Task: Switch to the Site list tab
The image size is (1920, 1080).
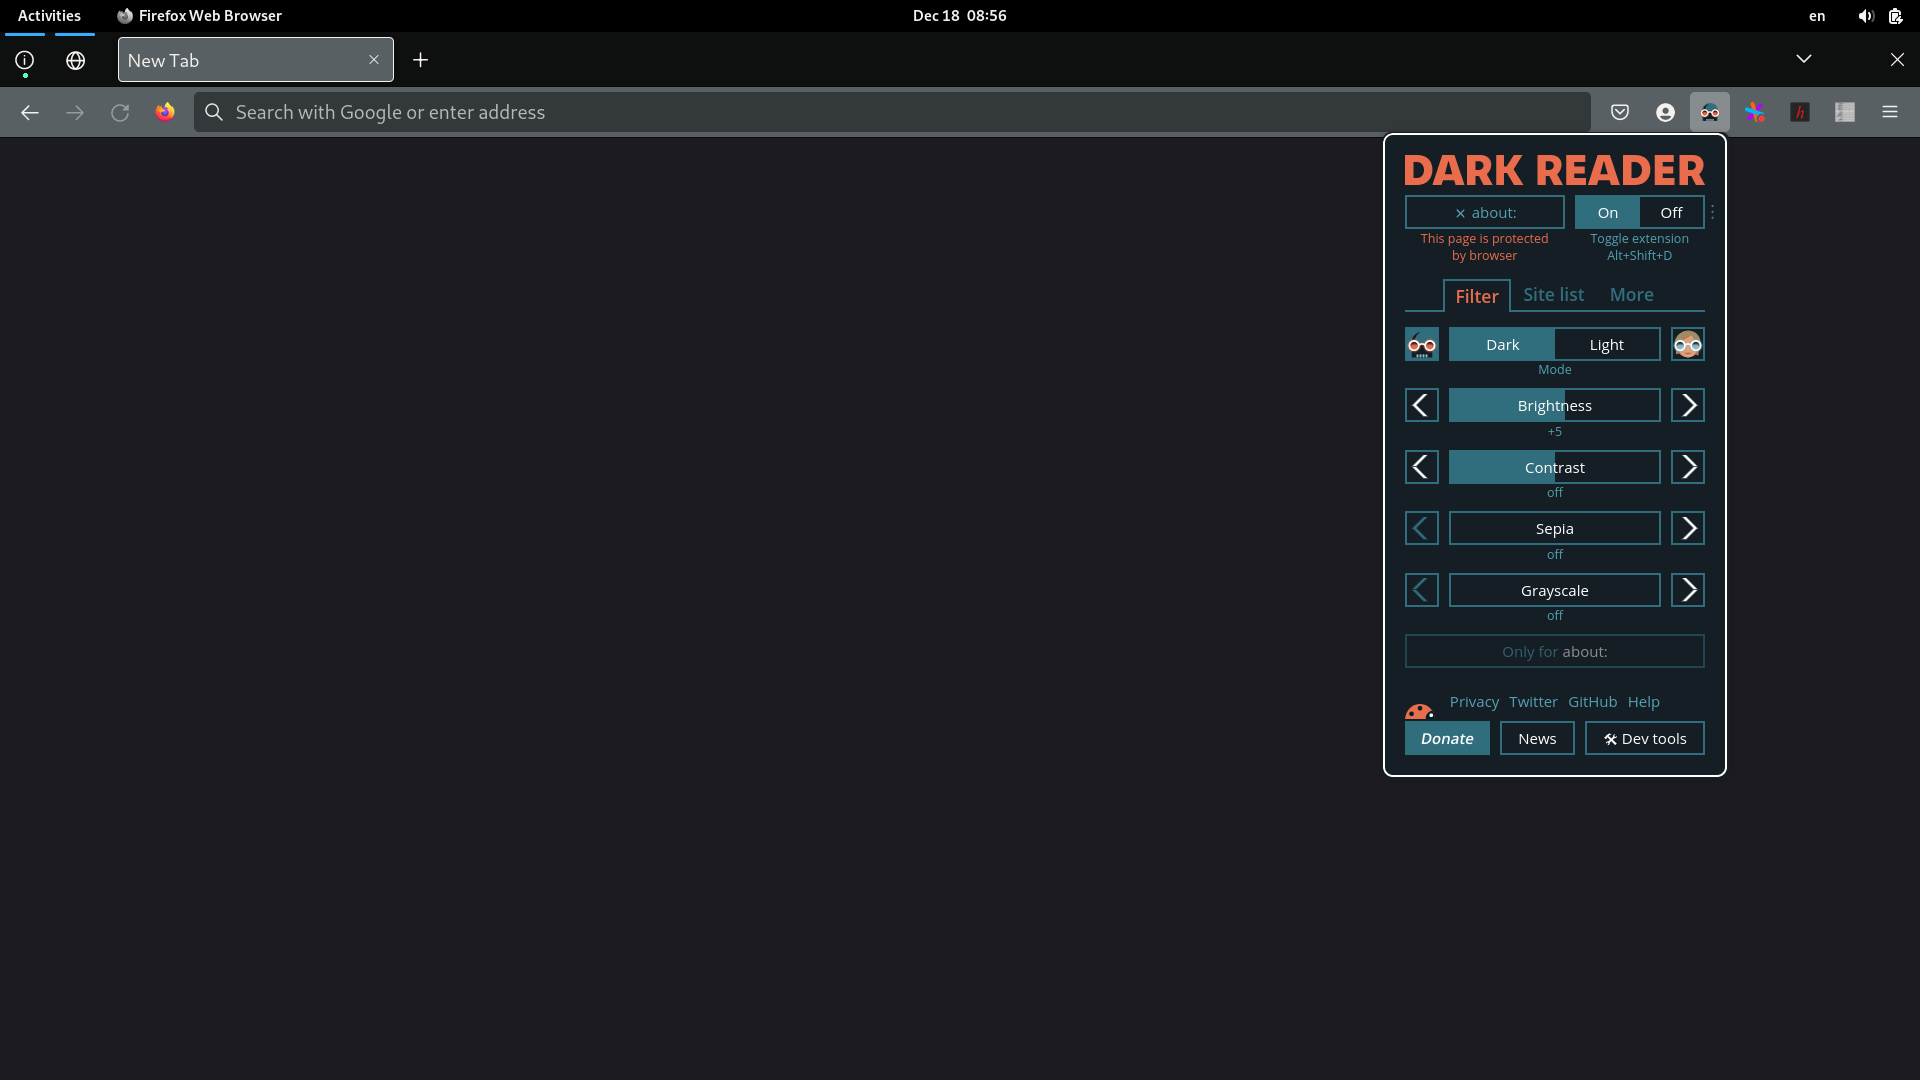Action: [x=1553, y=294]
